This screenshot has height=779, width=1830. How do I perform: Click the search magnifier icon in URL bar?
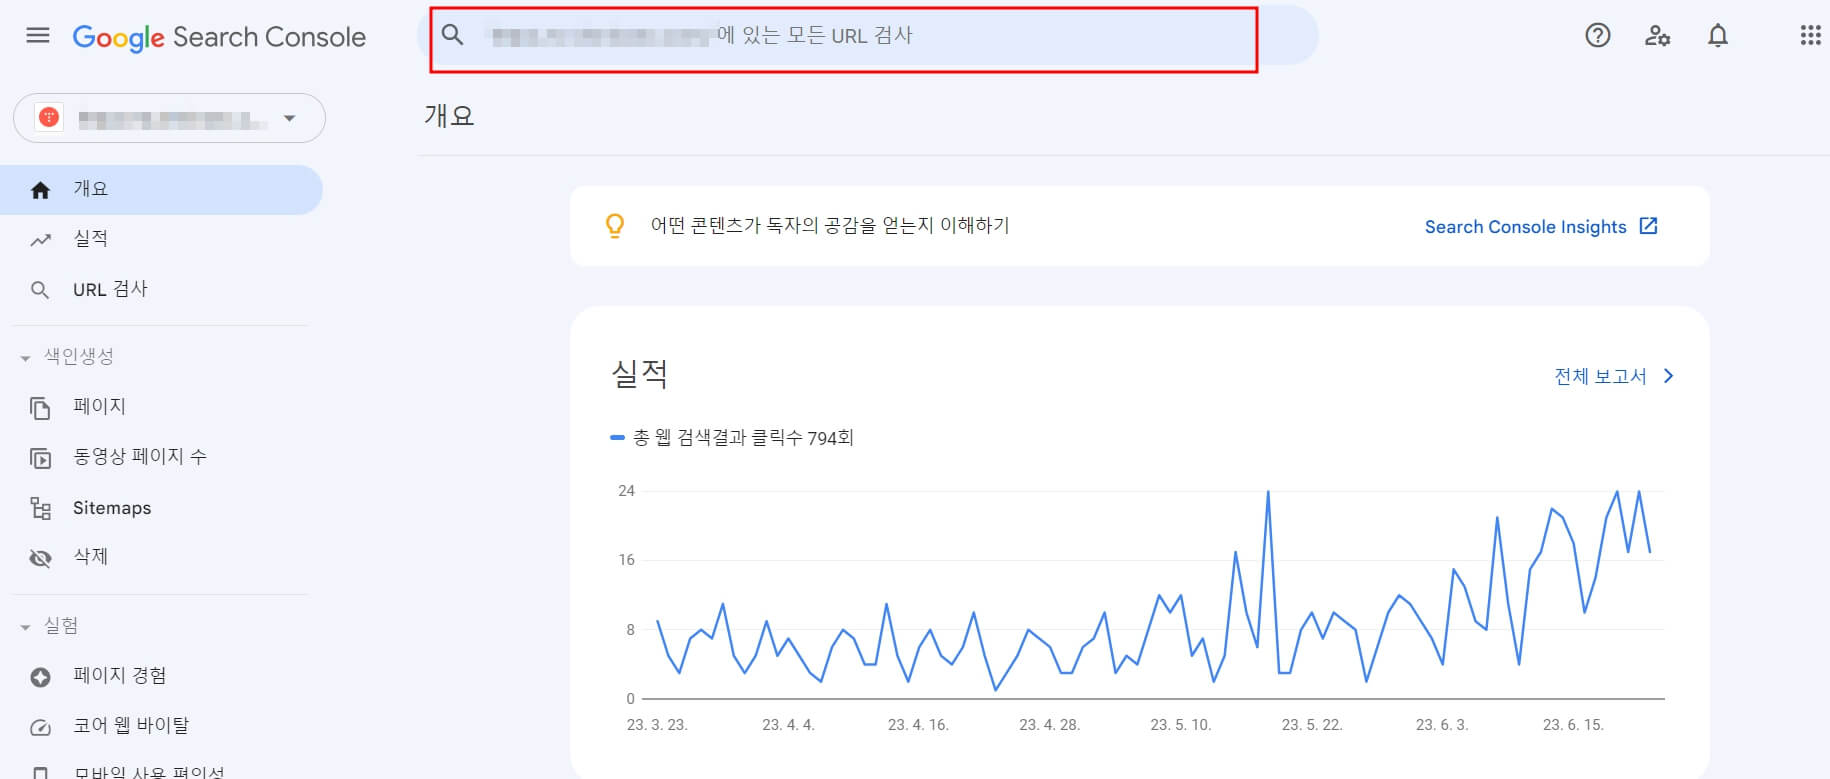[x=453, y=35]
